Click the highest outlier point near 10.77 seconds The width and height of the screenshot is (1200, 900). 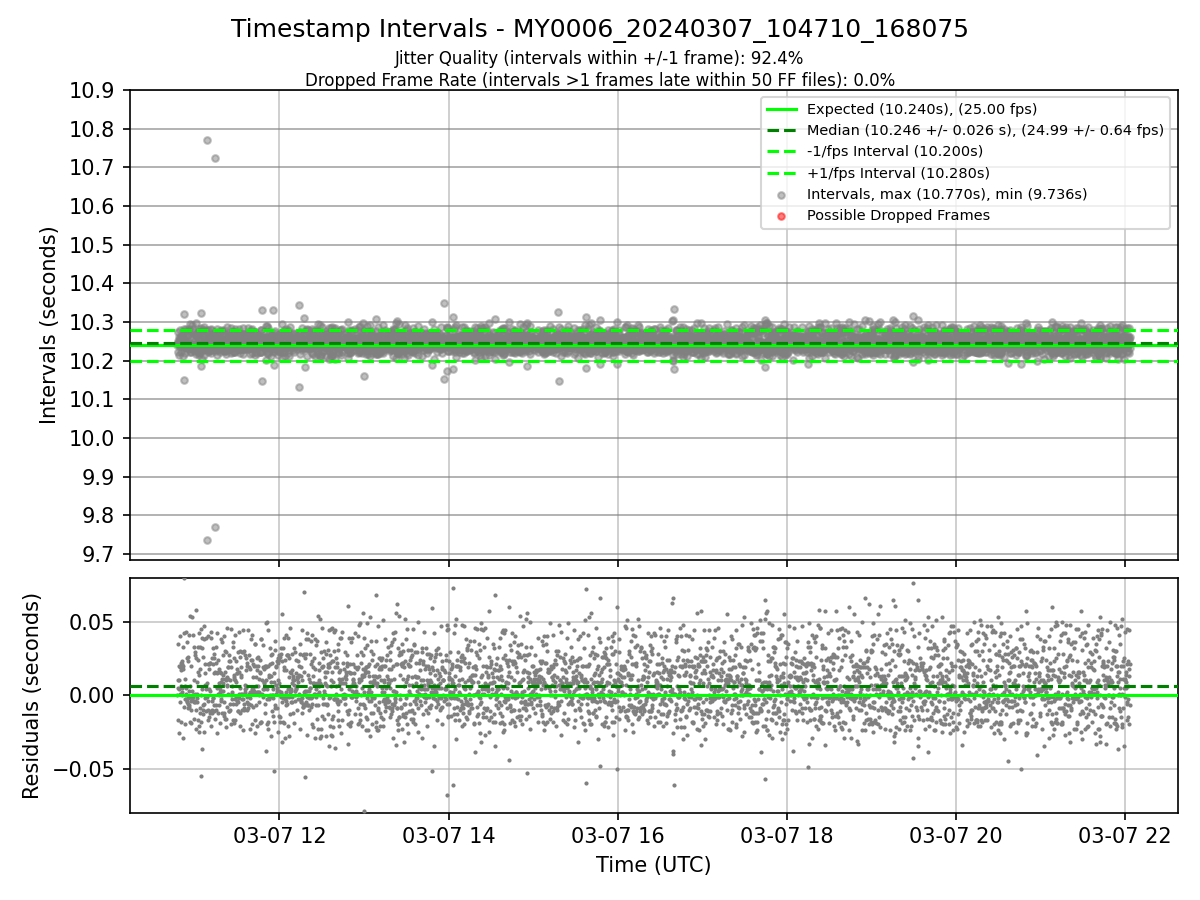[x=207, y=140]
